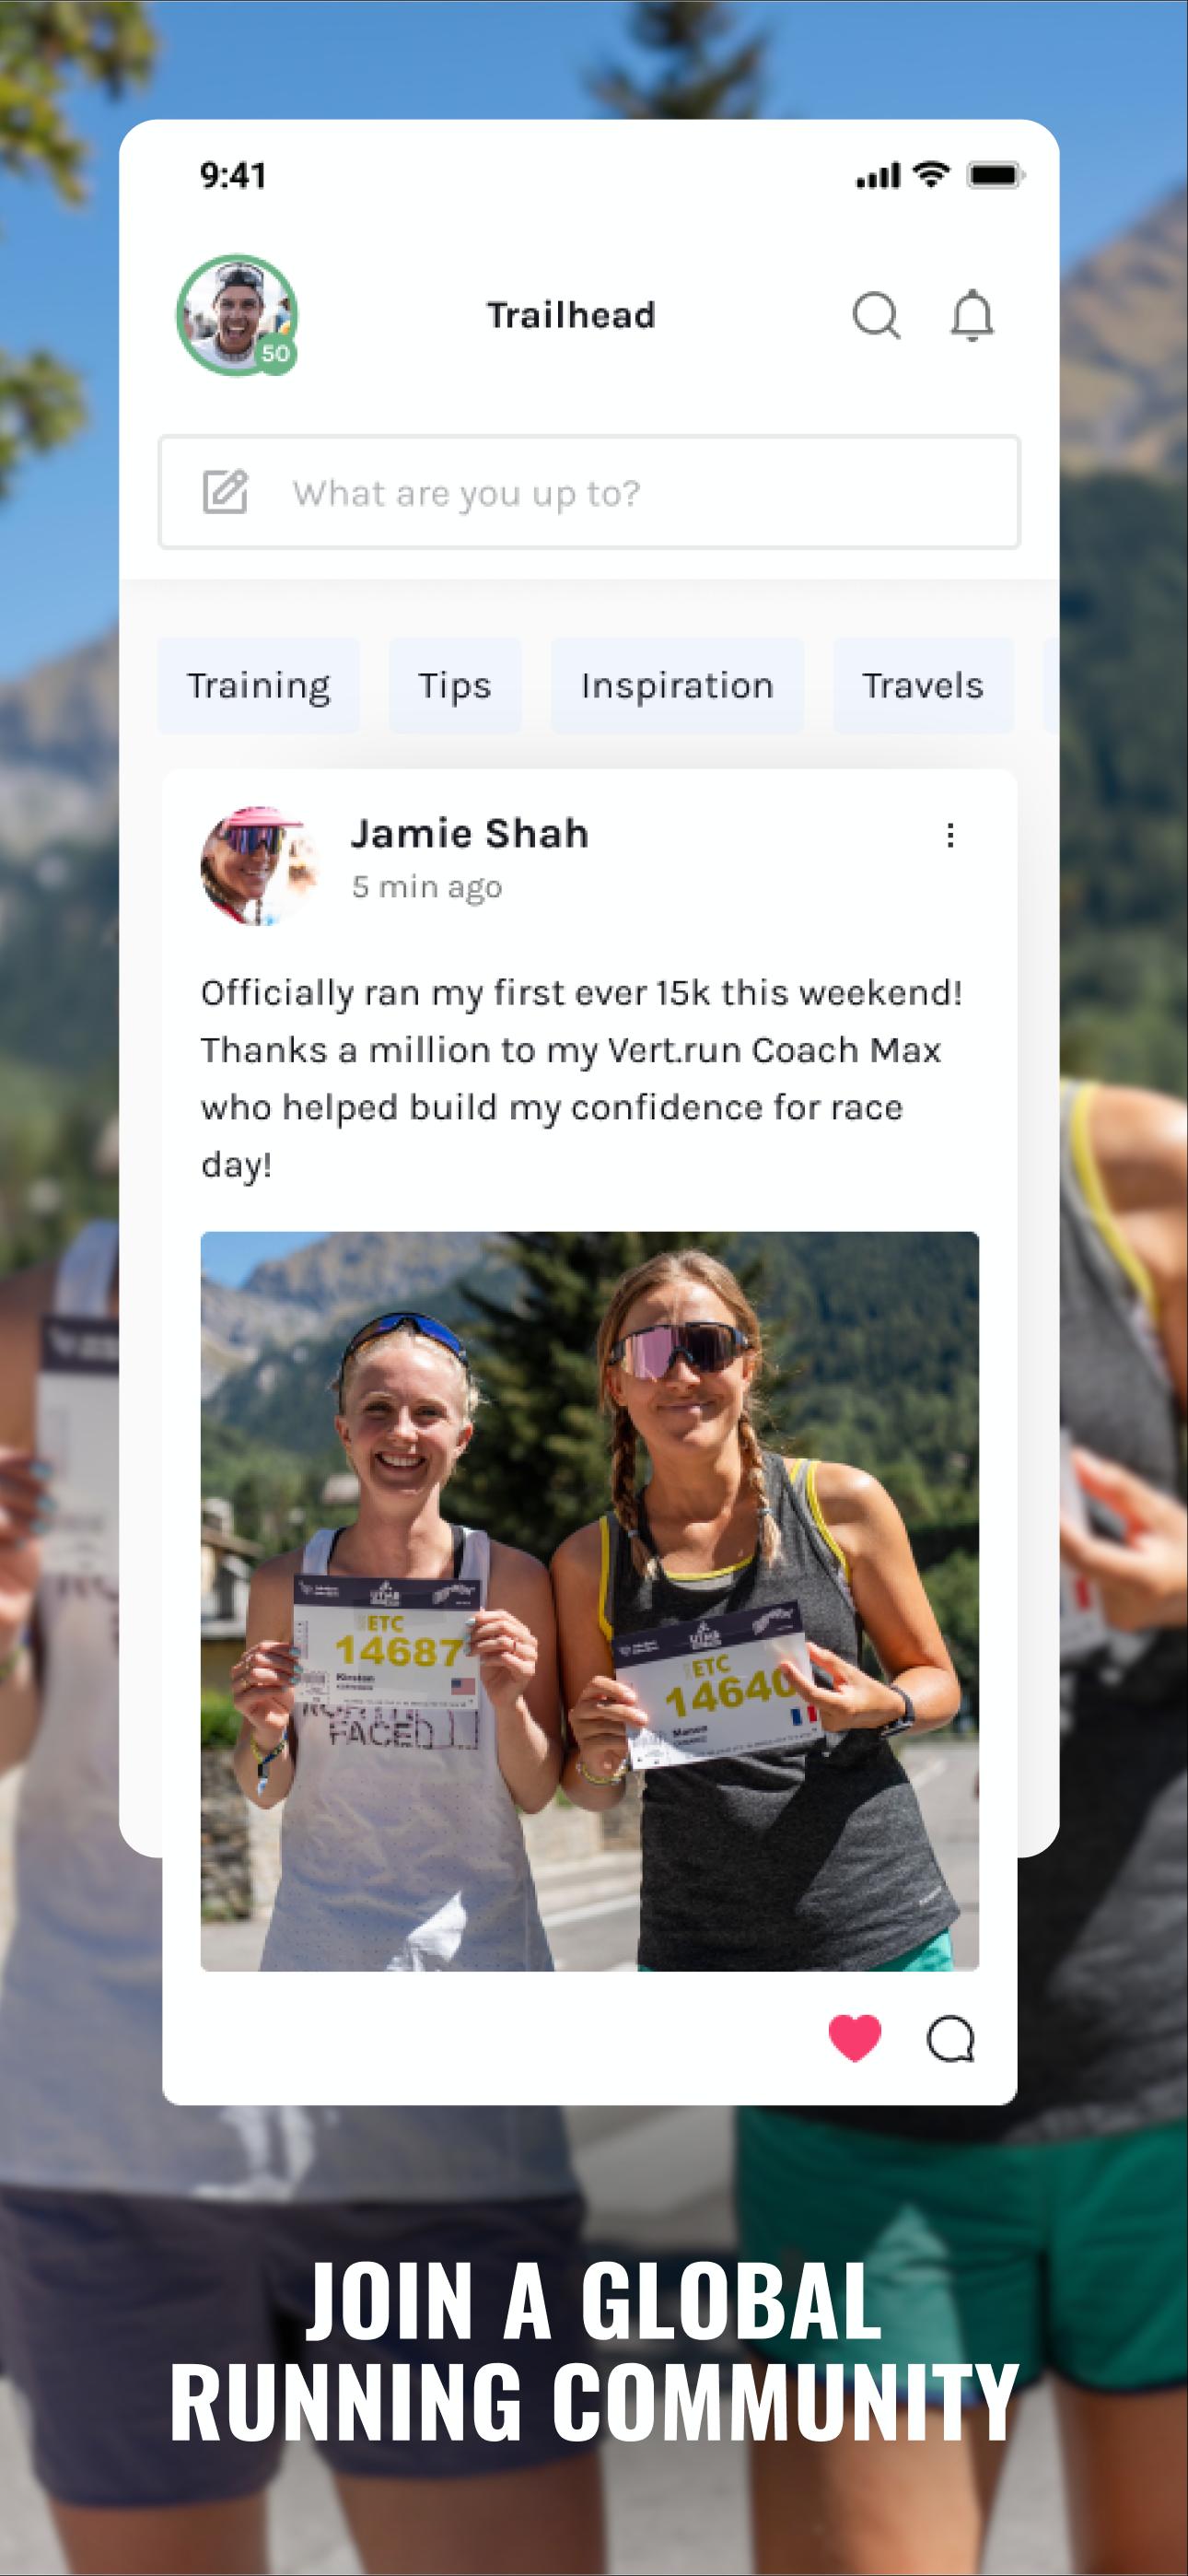This screenshot has height=2576, width=1188.
Task: Toggle the pink heart like
Action: pos(855,2038)
